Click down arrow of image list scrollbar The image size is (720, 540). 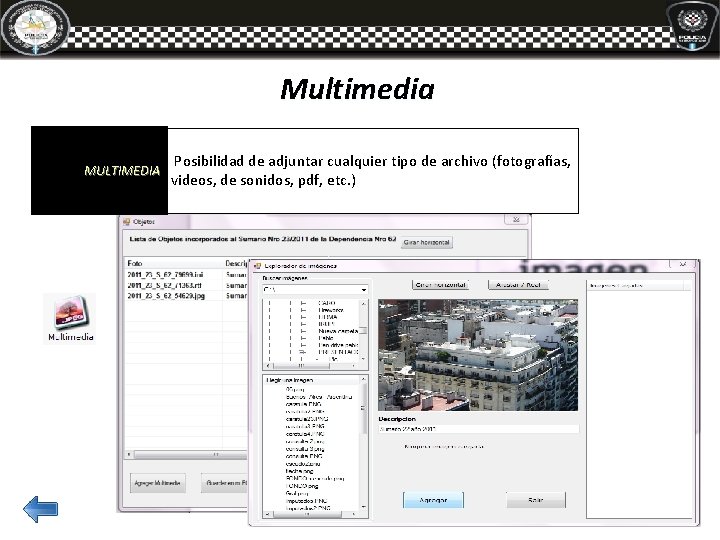point(364,507)
